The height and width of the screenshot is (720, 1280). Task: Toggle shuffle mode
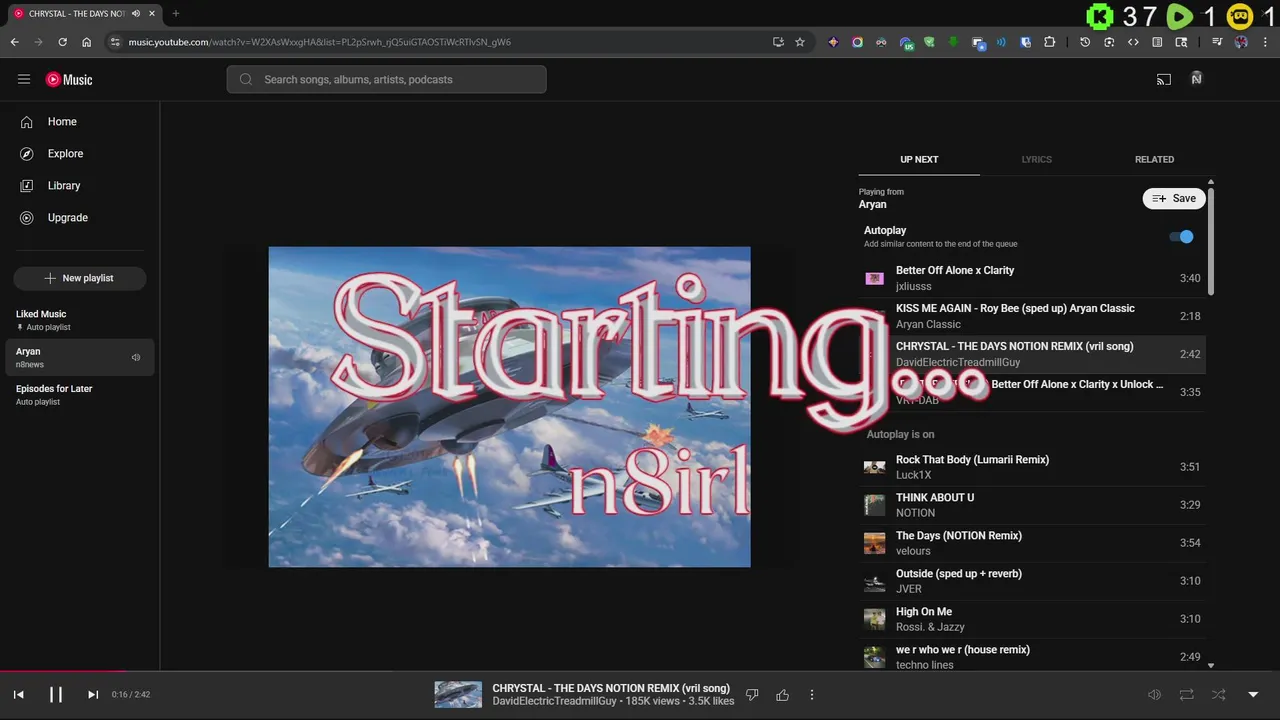1219,694
